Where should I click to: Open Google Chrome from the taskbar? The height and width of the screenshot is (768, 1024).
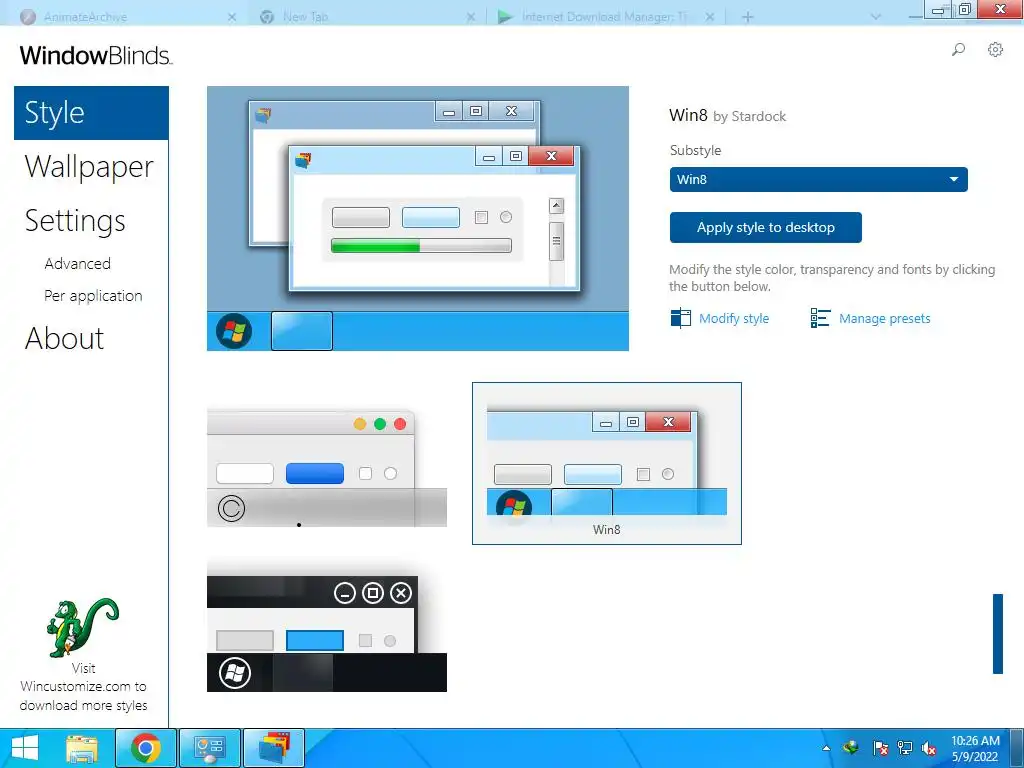(x=146, y=748)
